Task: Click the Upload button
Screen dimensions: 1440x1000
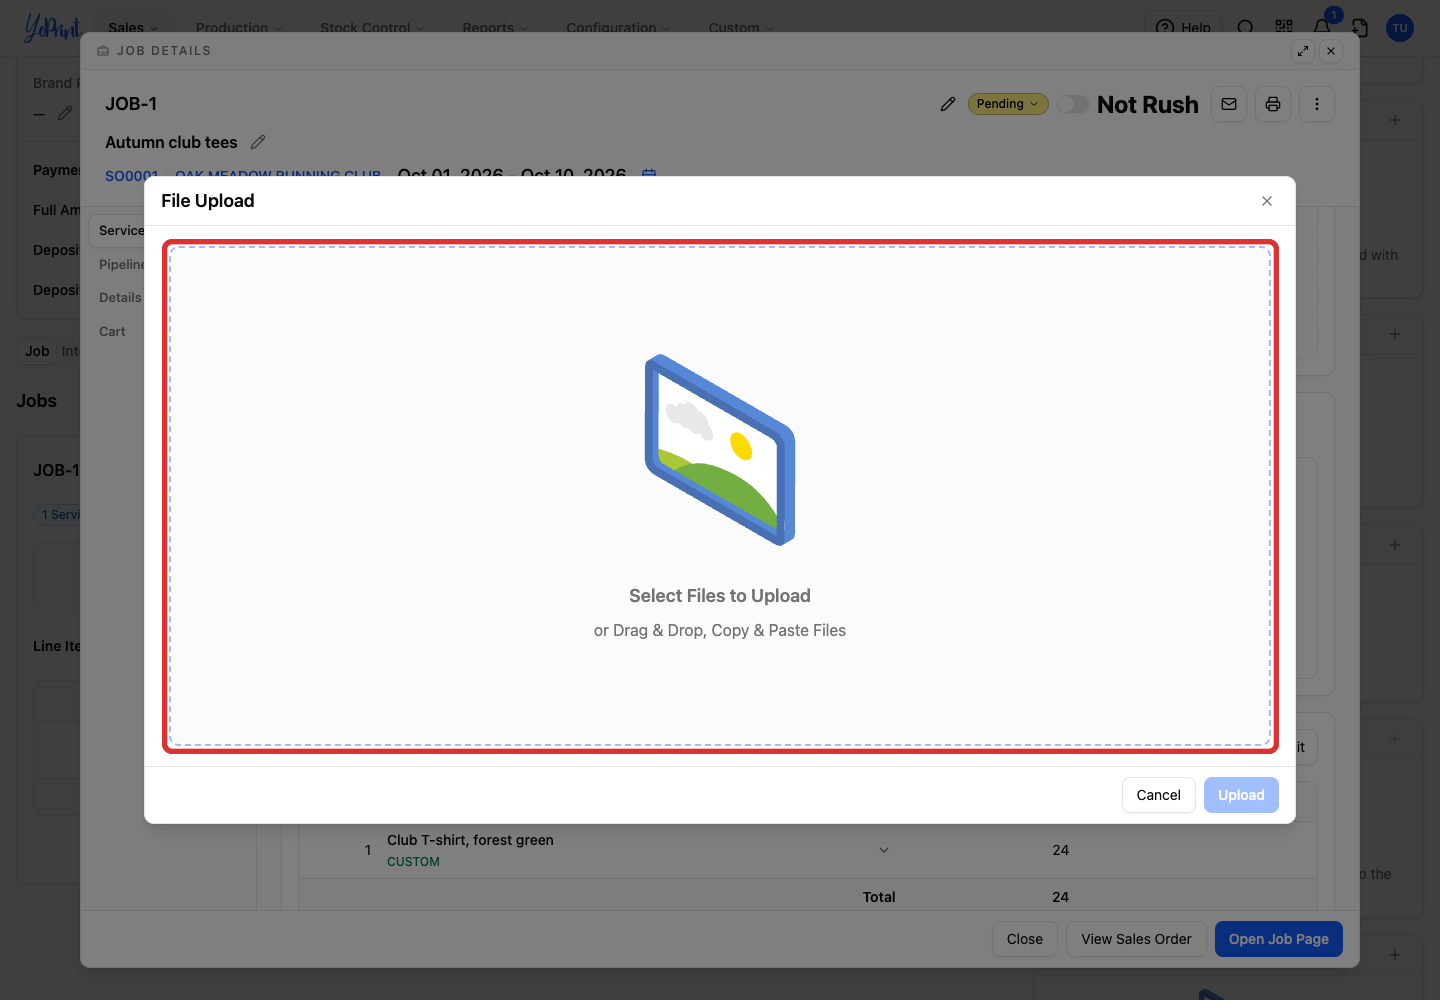Action: pyautogui.click(x=1241, y=795)
